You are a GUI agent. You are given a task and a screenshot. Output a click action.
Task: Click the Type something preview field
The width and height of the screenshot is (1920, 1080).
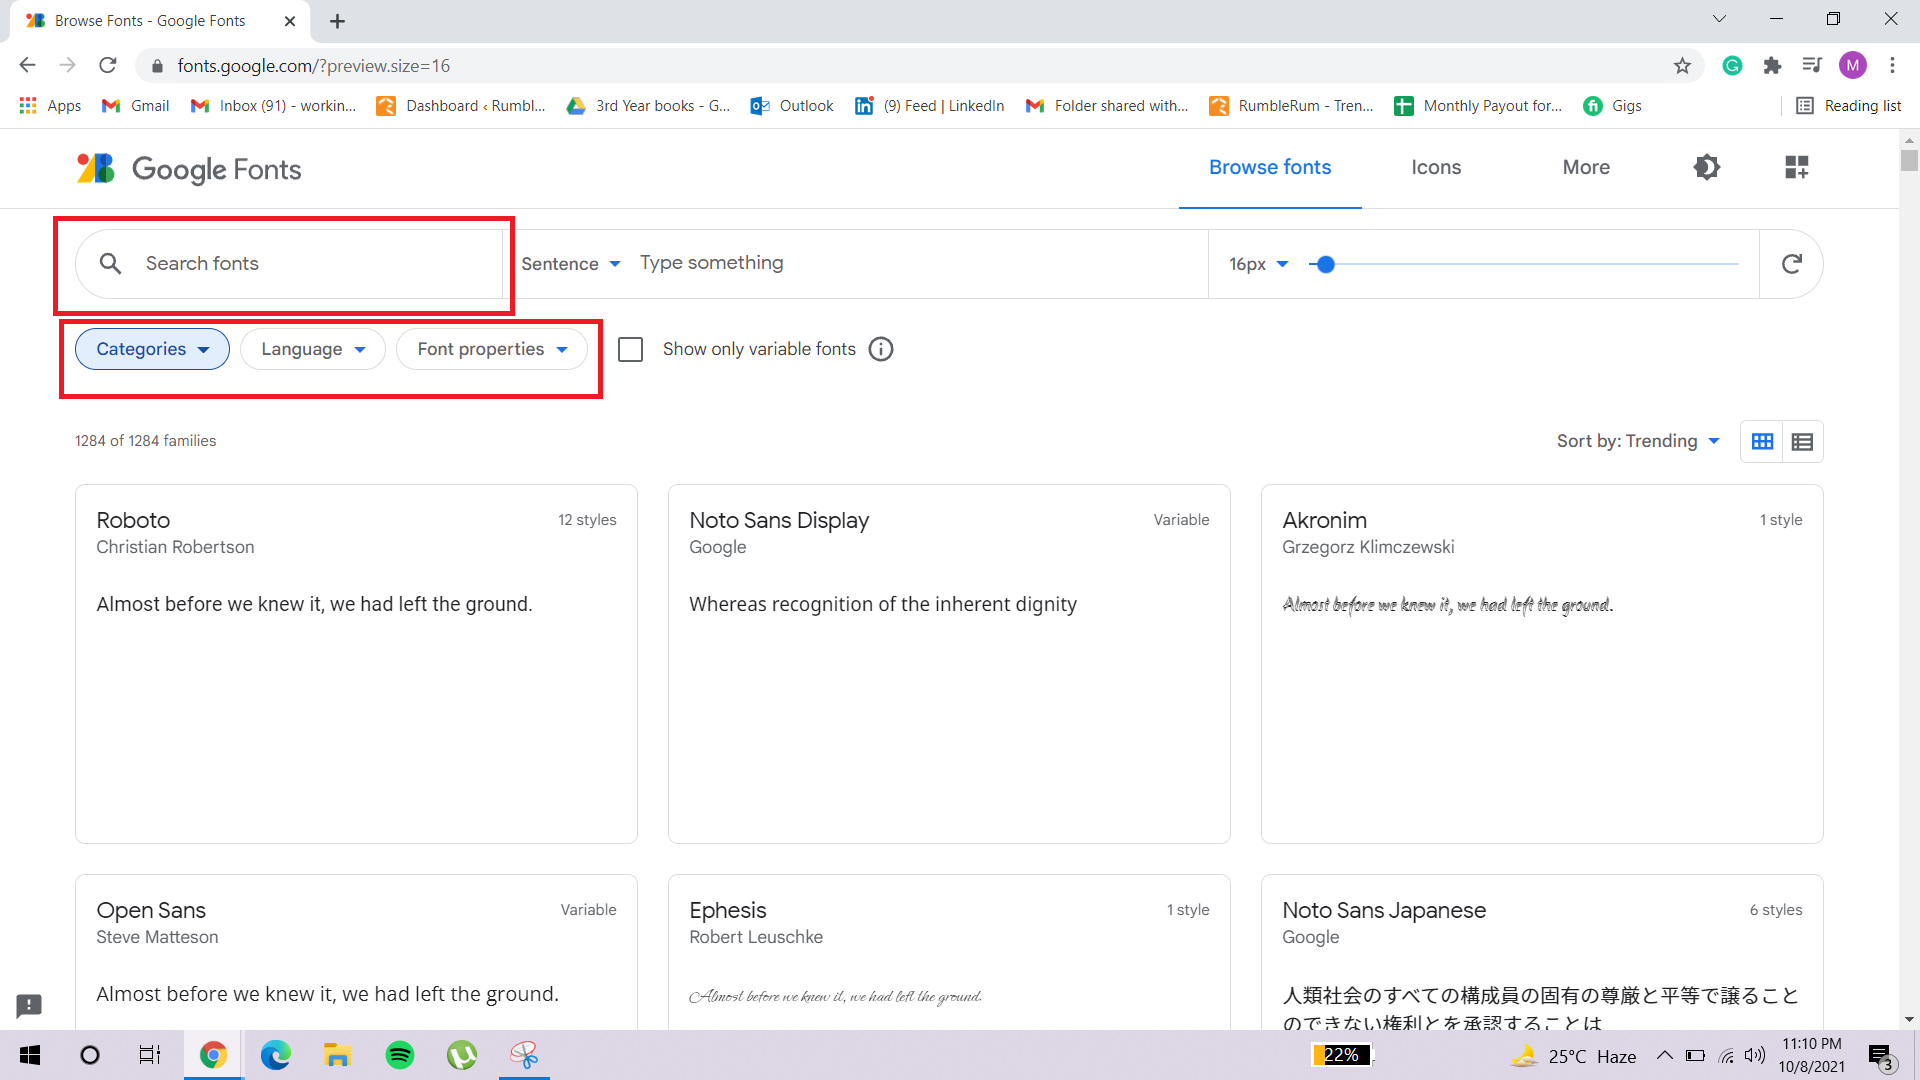pyautogui.click(x=915, y=263)
